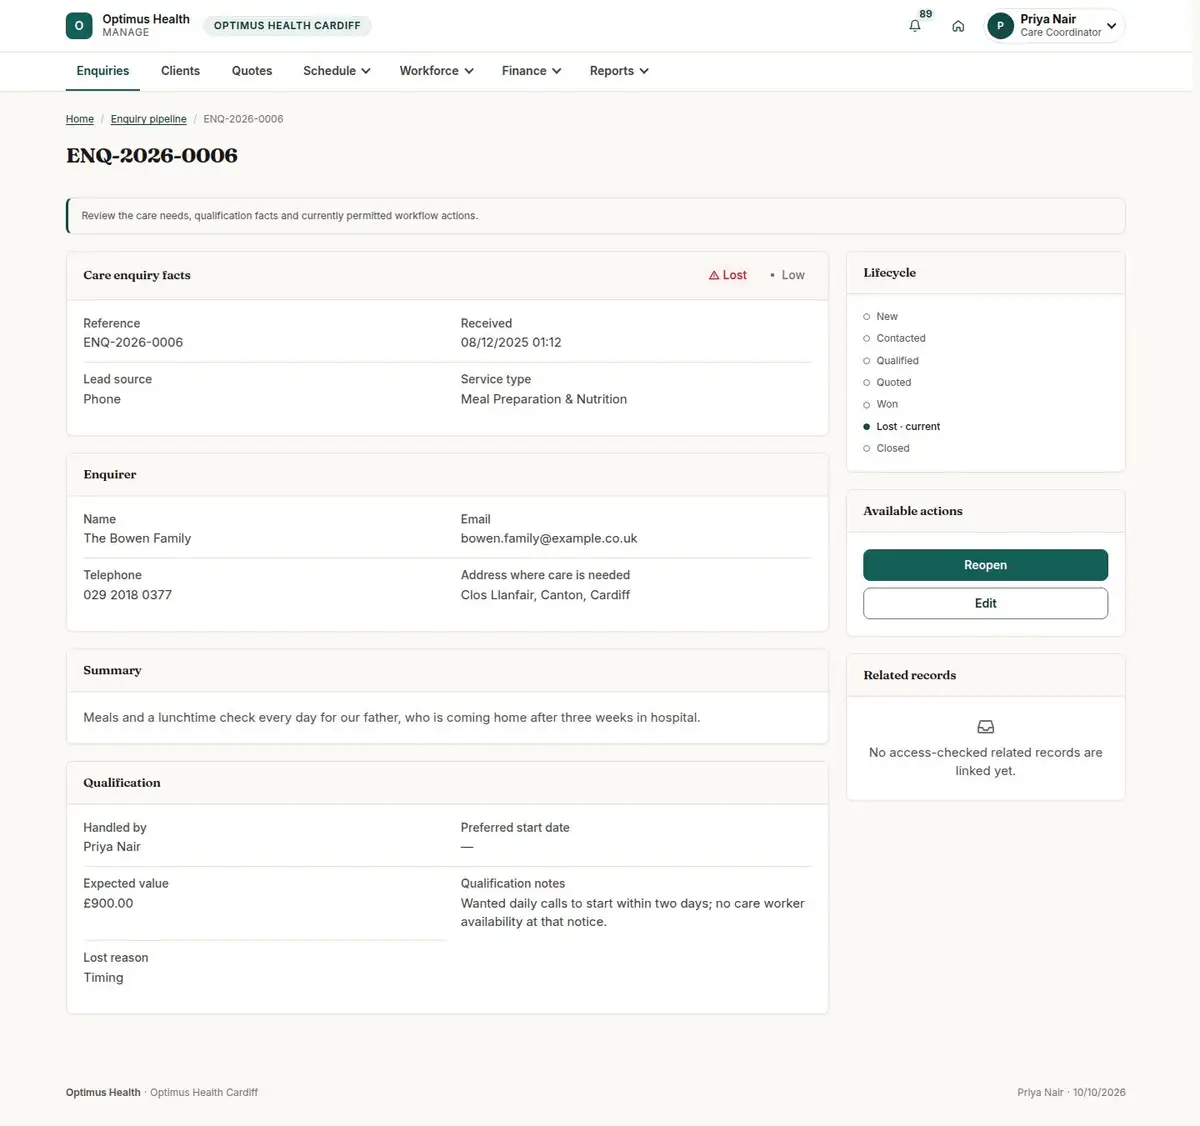
Task: Expand the Schedule menu
Action: click(337, 71)
